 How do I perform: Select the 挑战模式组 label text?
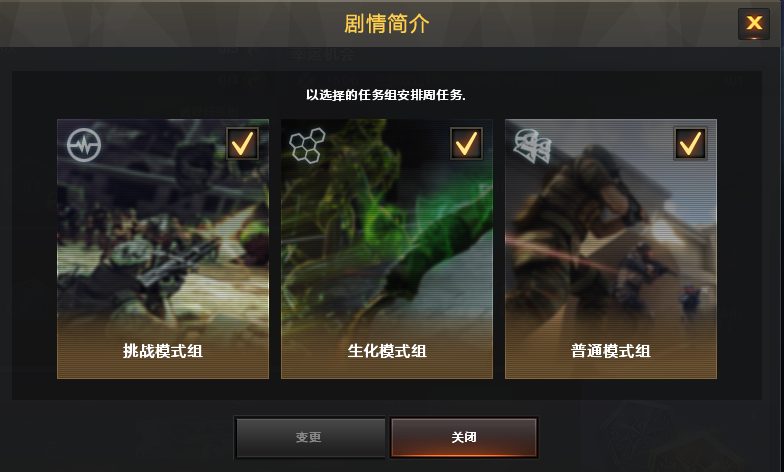[163, 351]
